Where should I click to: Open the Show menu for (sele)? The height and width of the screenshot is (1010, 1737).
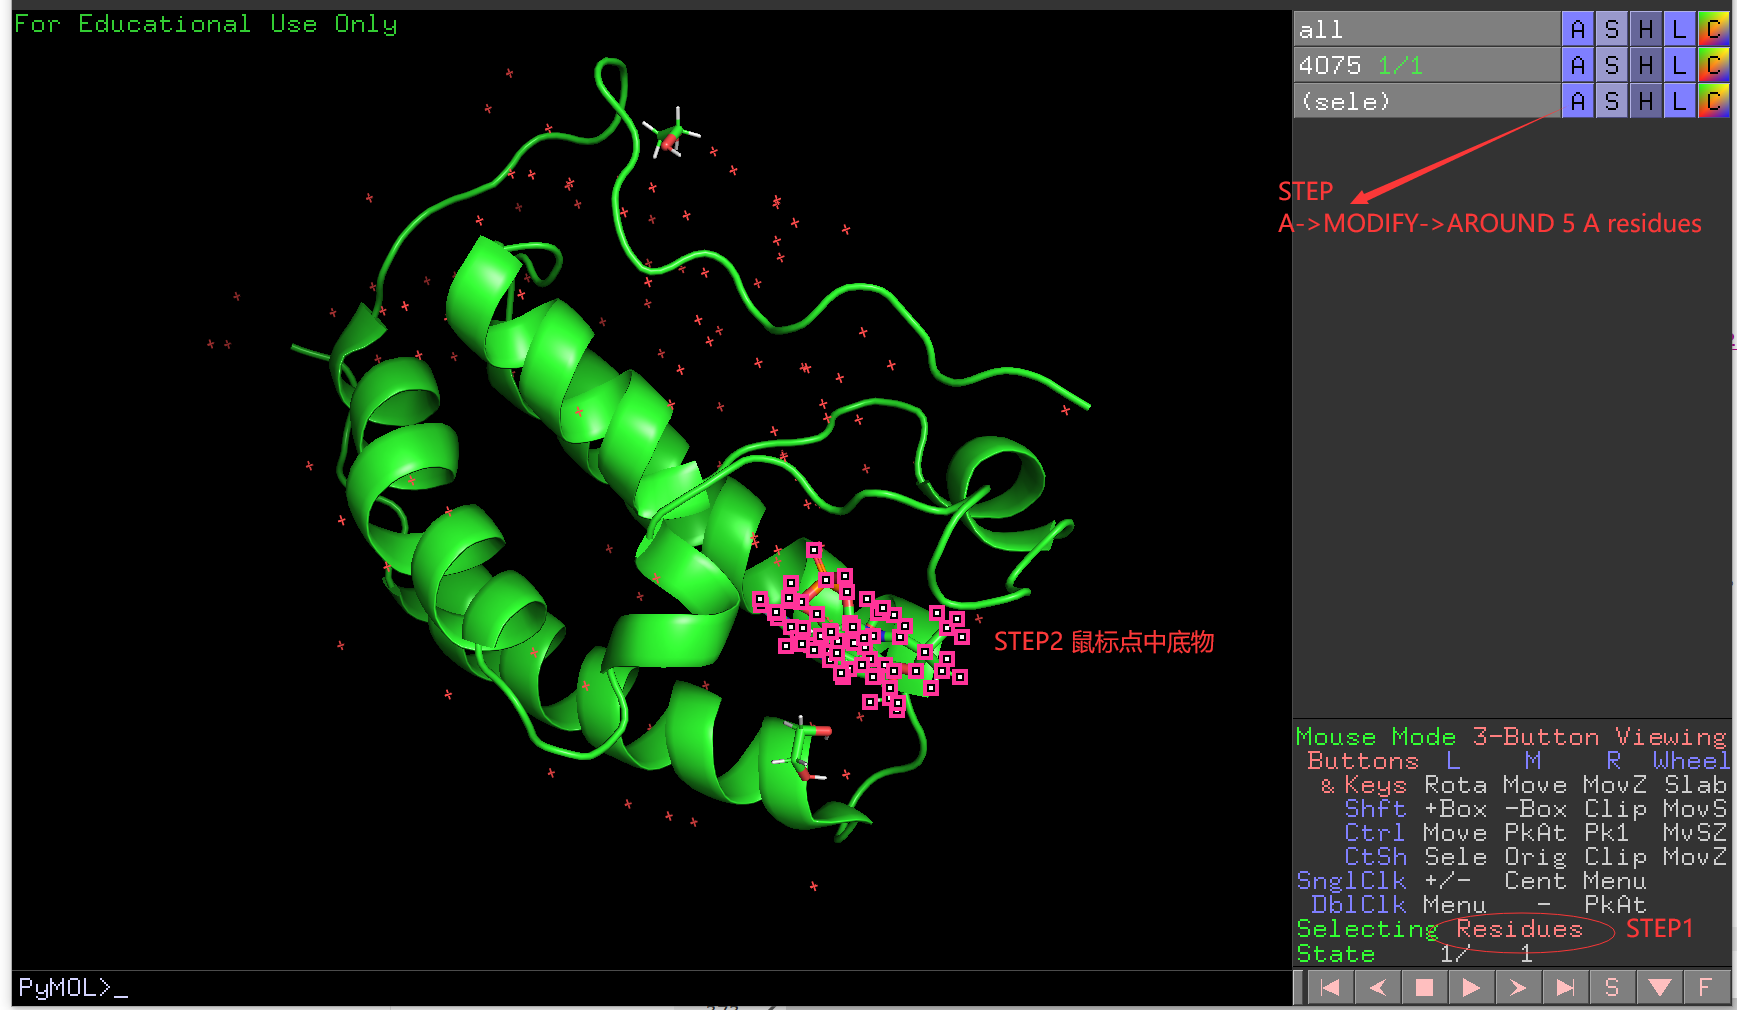tap(1612, 100)
